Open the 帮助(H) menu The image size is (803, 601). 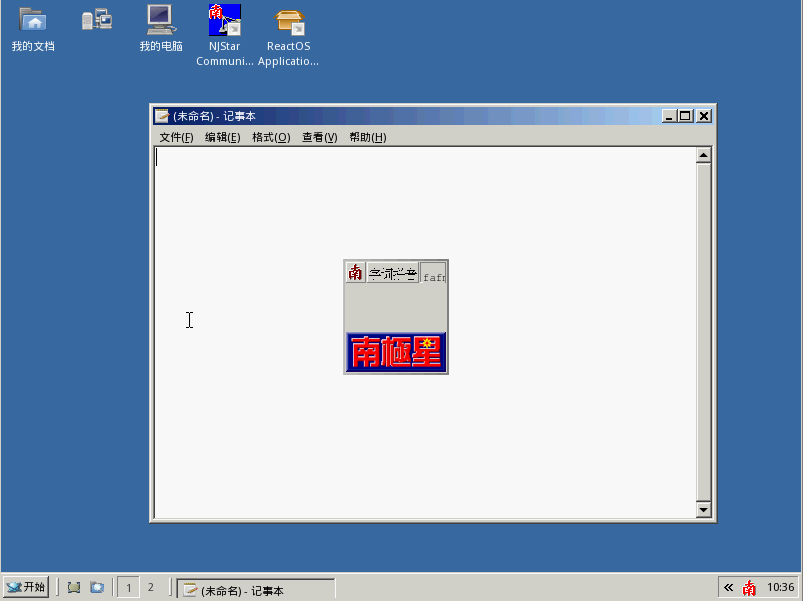[368, 137]
